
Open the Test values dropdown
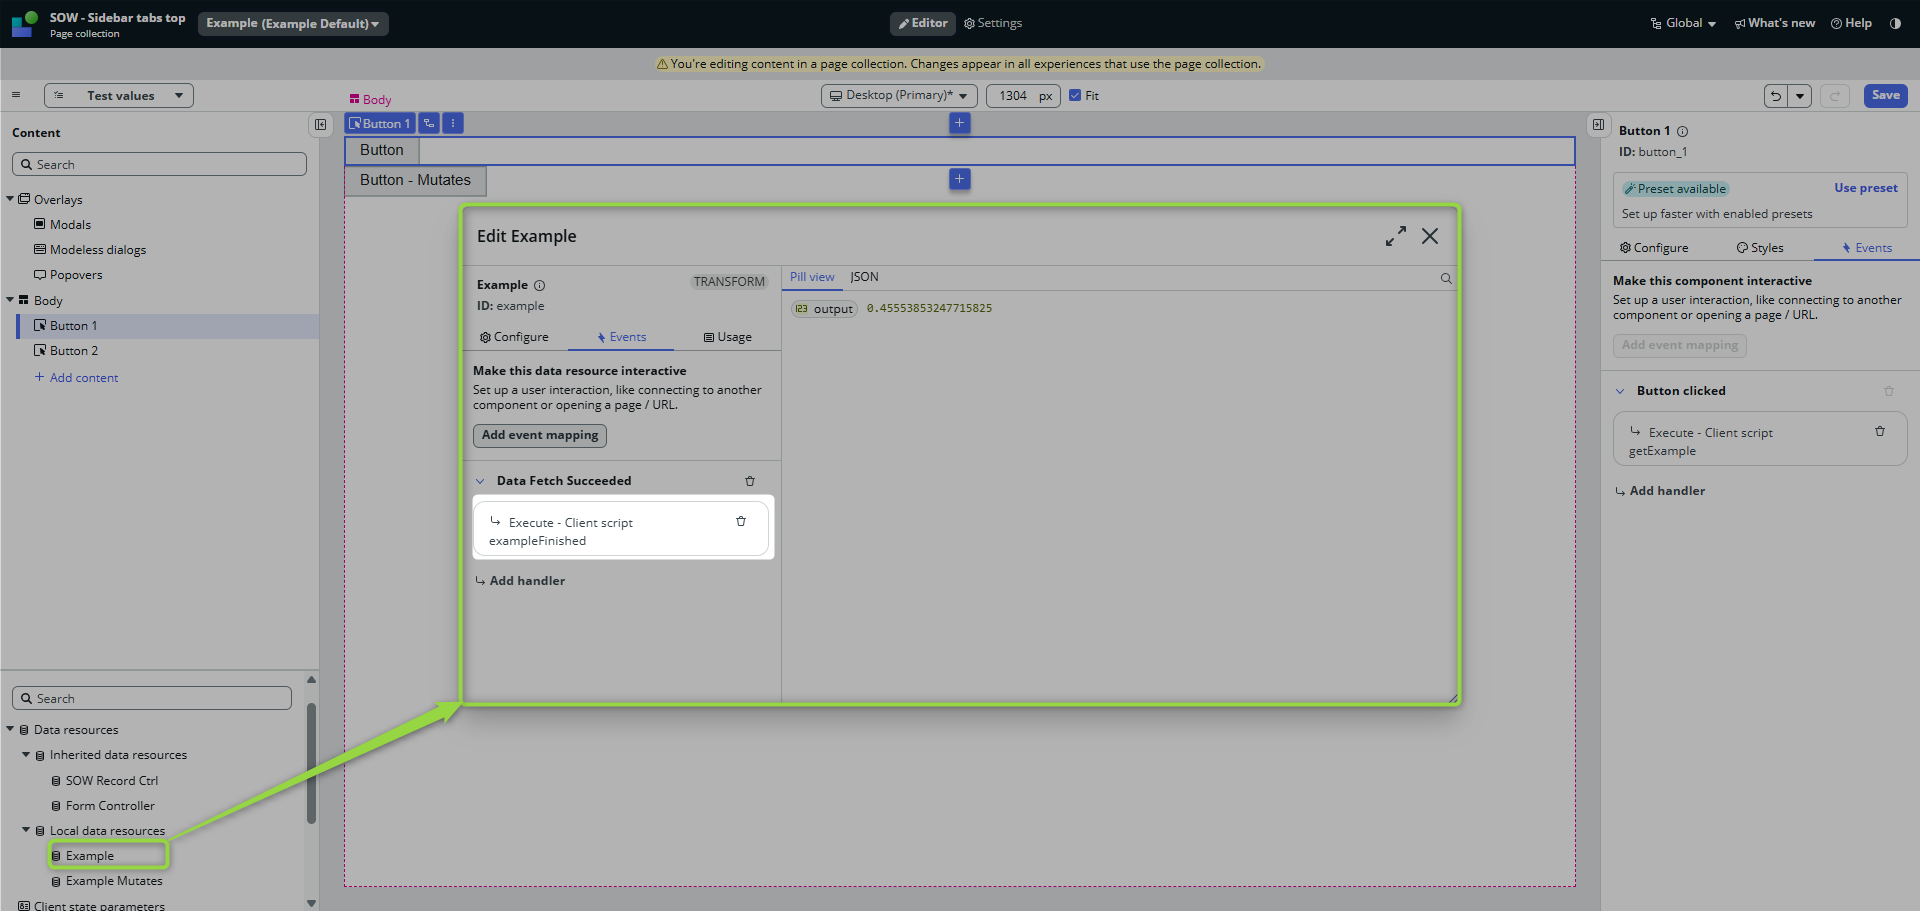coord(119,96)
